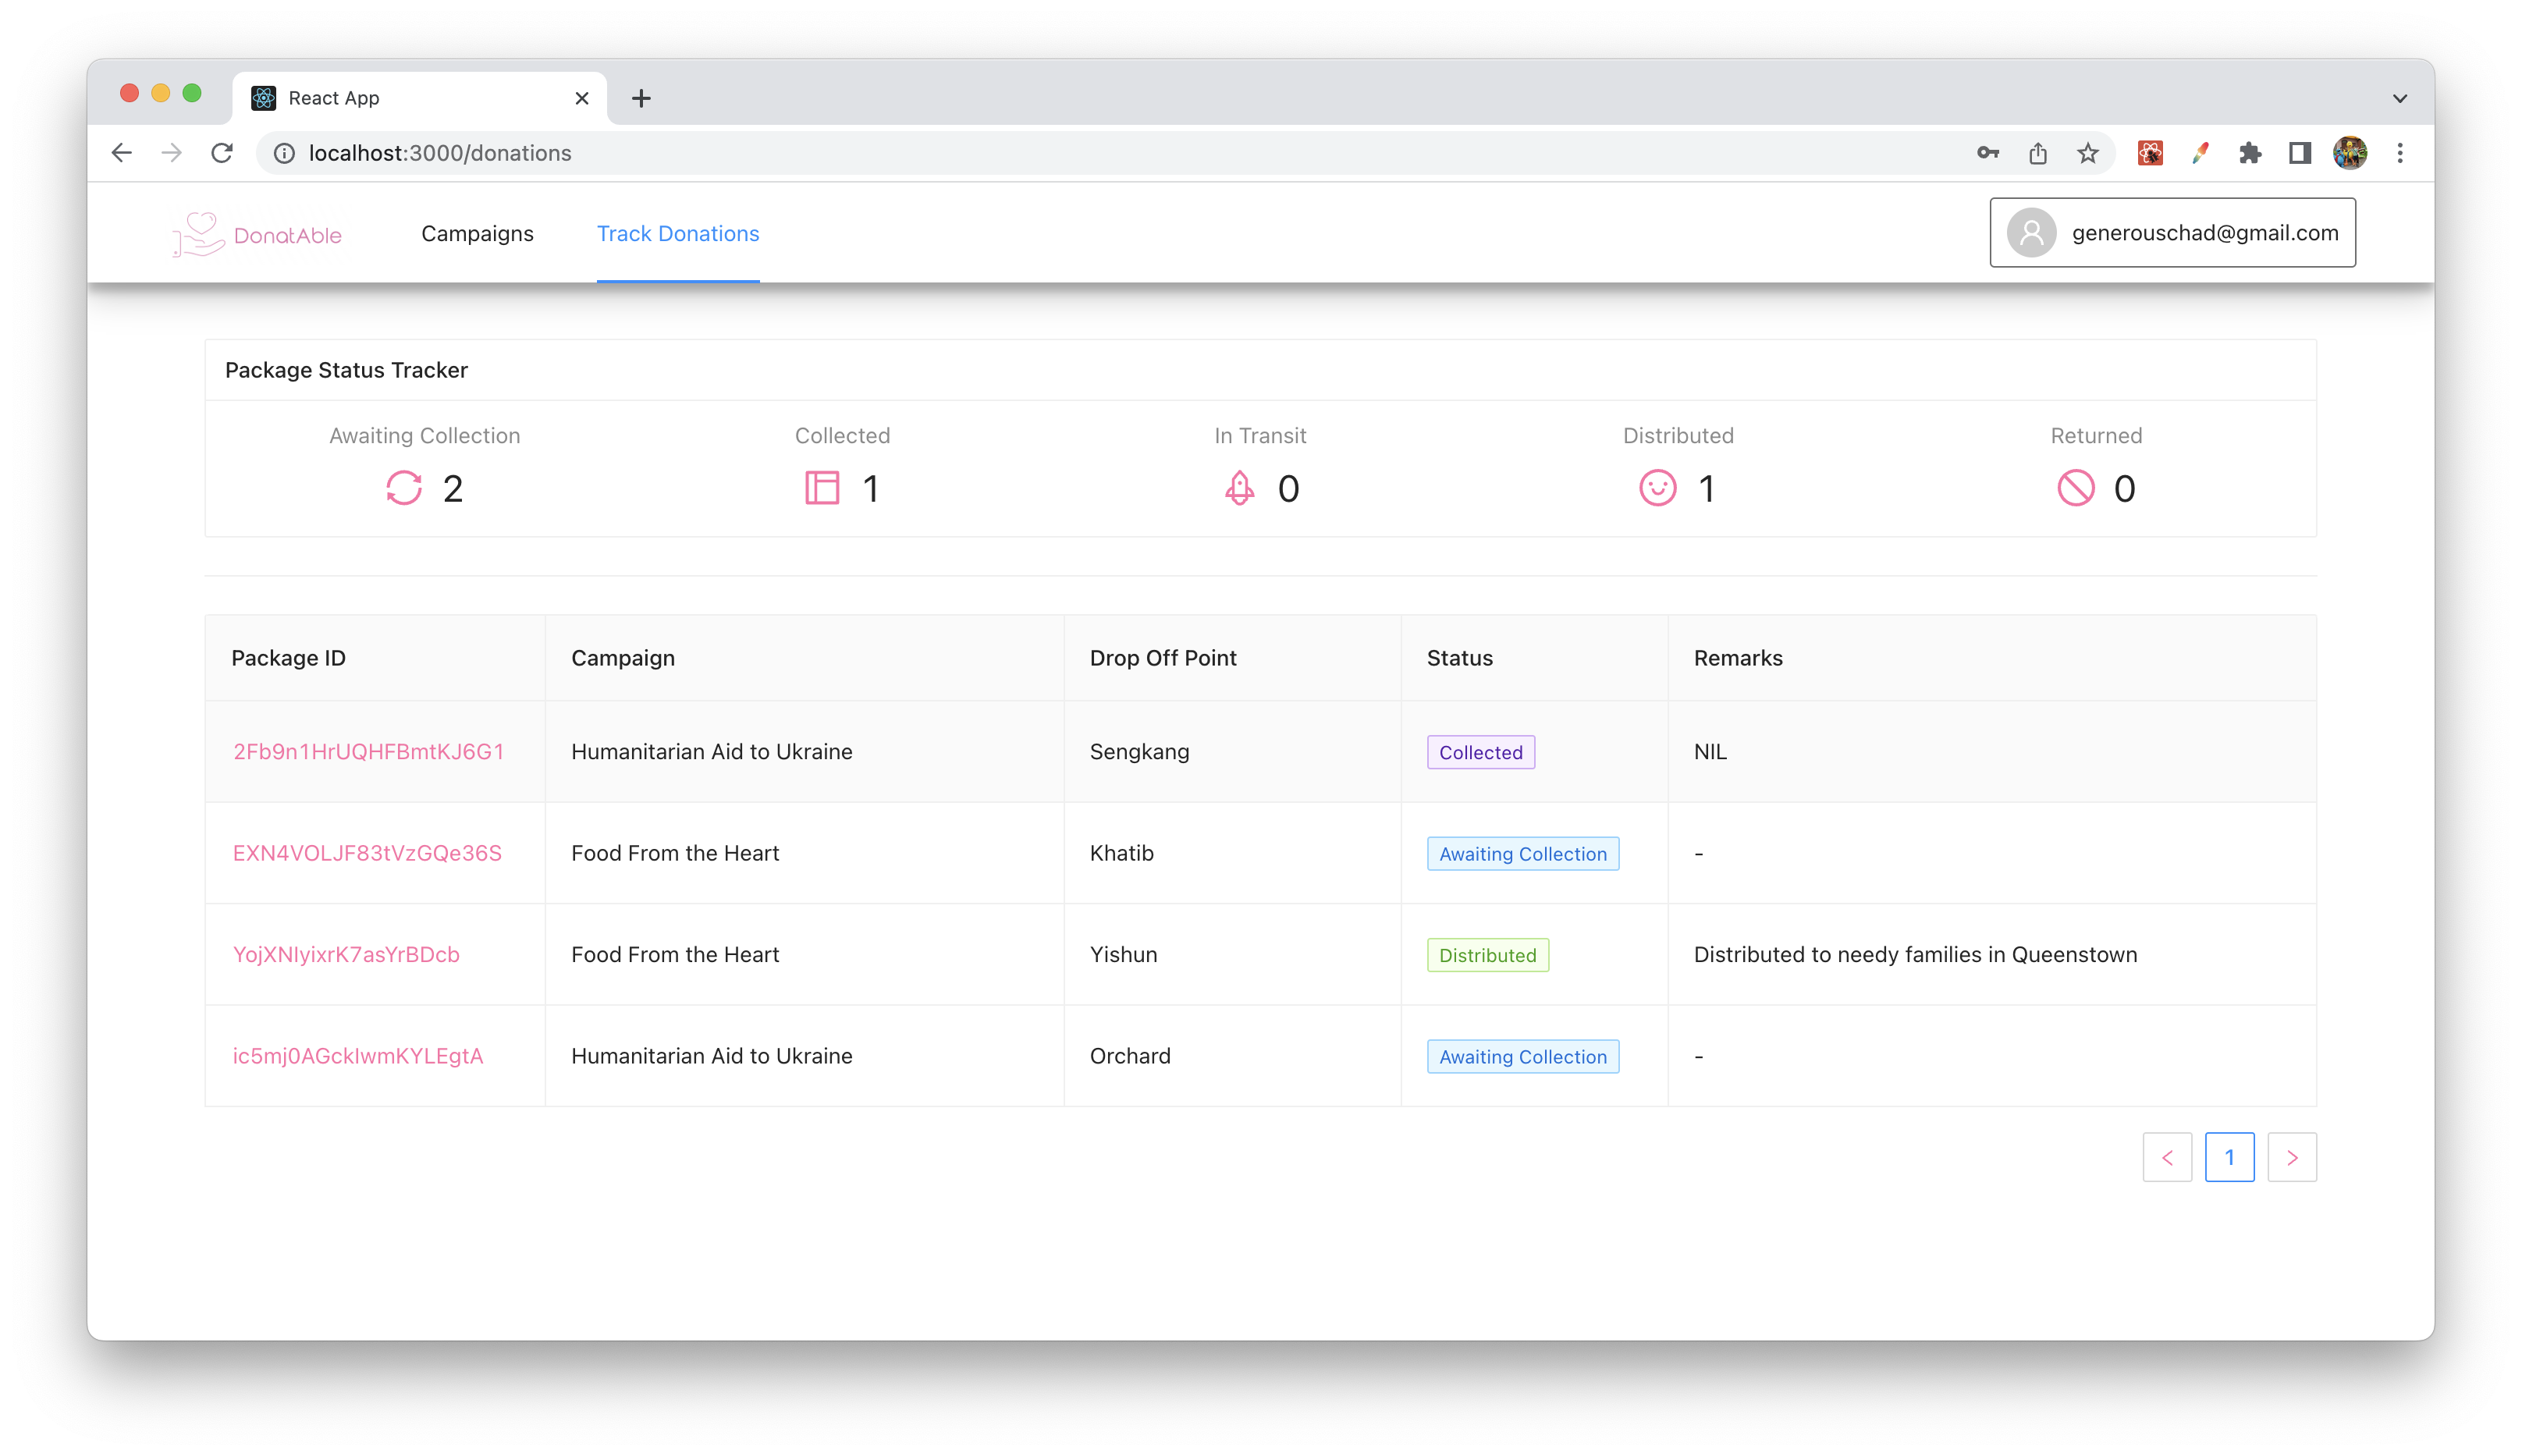Click the DonatAble logo
The image size is (2522, 1456).
(x=257, y=234)
